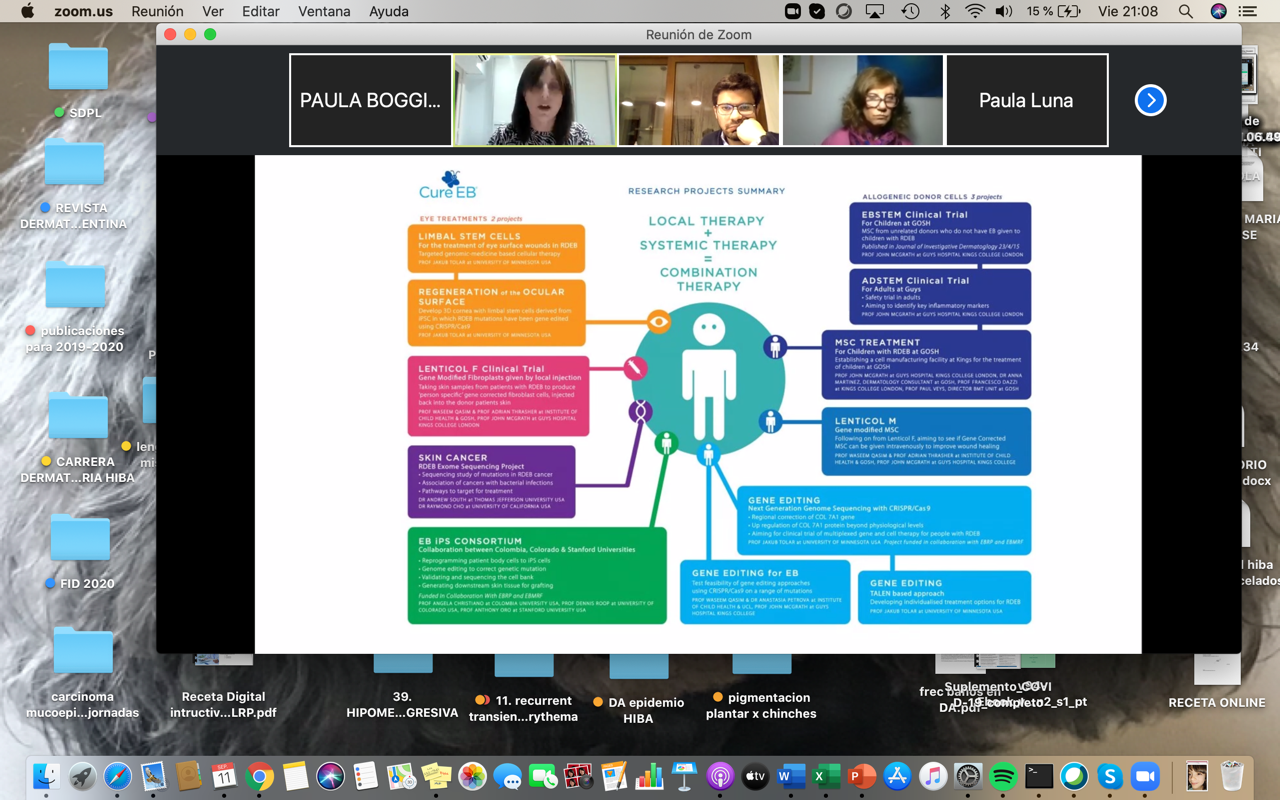Show next participants with the blue arrow

(x=1150, y=100)
